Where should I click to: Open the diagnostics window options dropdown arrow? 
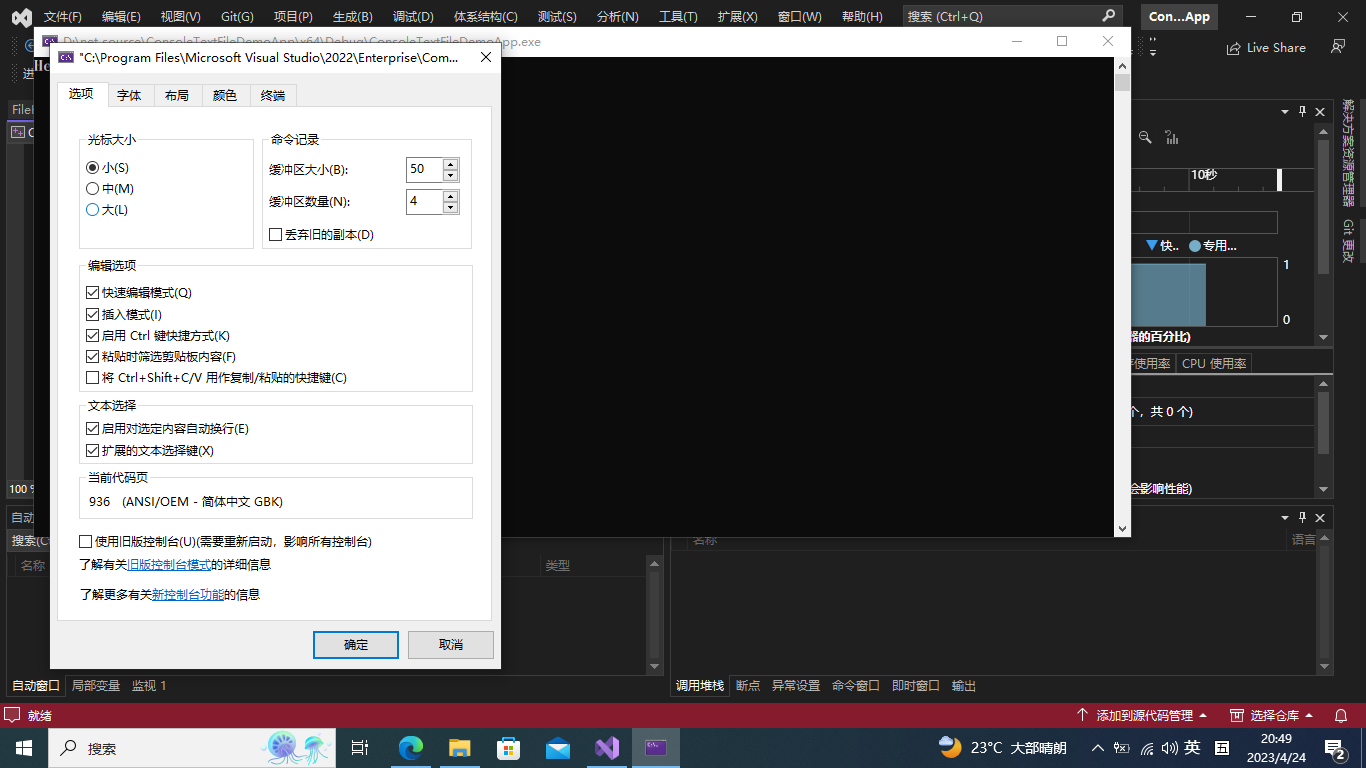[1285, 112]
